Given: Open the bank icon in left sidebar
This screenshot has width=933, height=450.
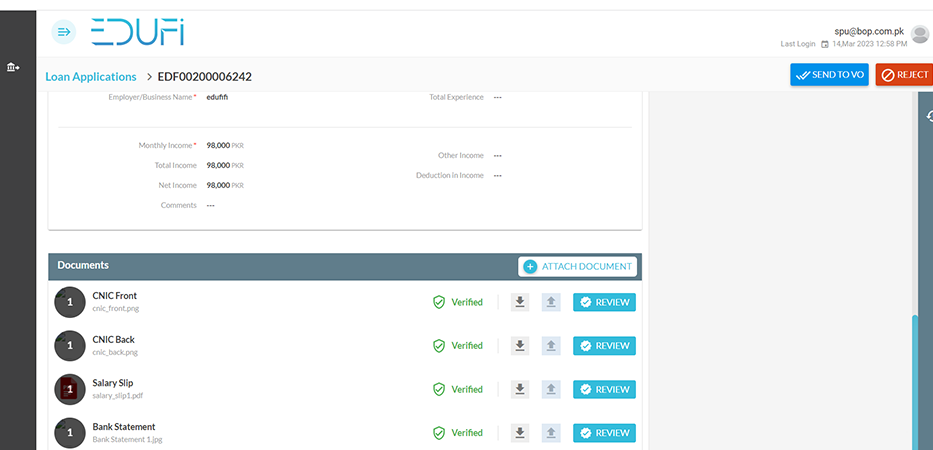Looking at the screenshot, I should (13, 67).
